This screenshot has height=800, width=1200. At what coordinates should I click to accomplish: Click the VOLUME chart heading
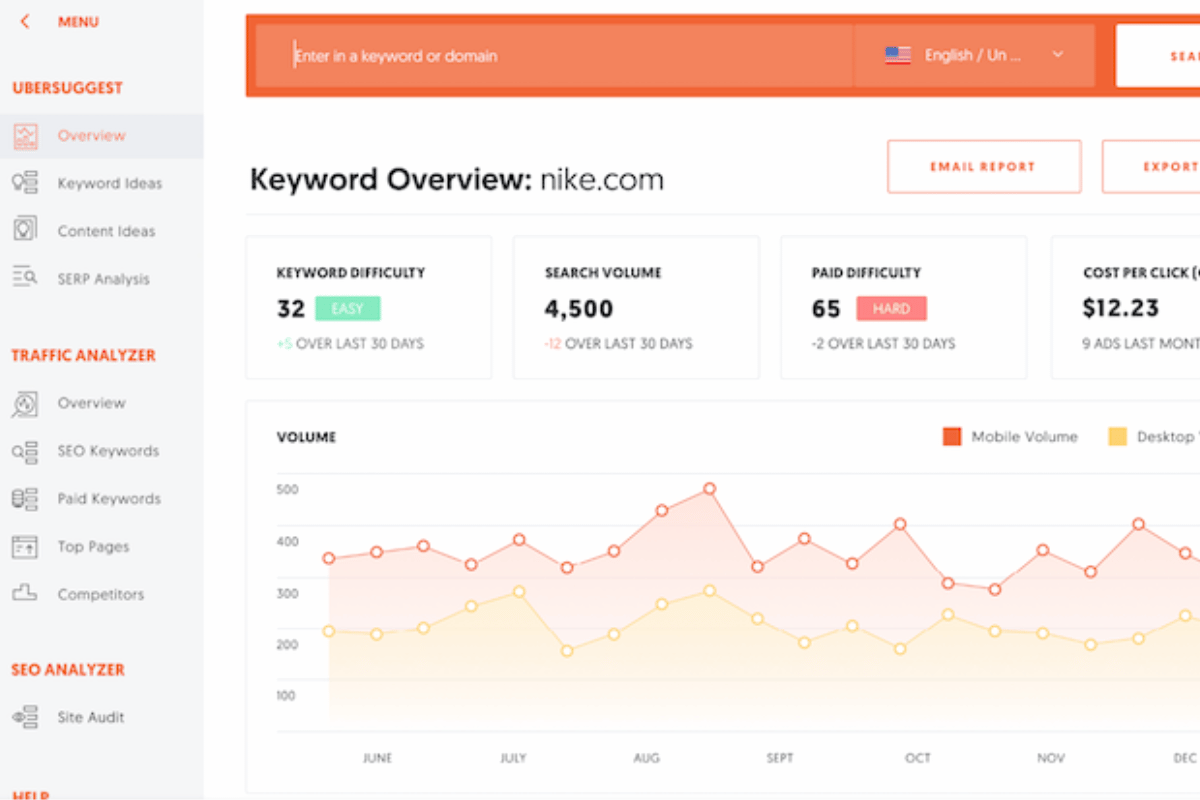306,437
